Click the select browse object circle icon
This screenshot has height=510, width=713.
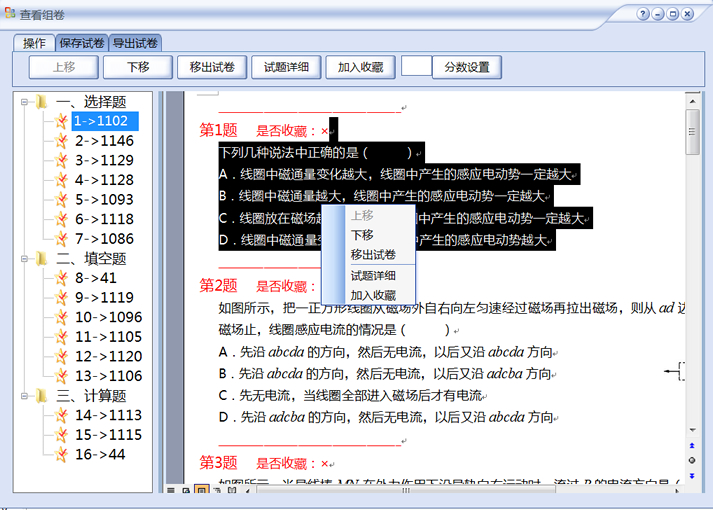692,460
